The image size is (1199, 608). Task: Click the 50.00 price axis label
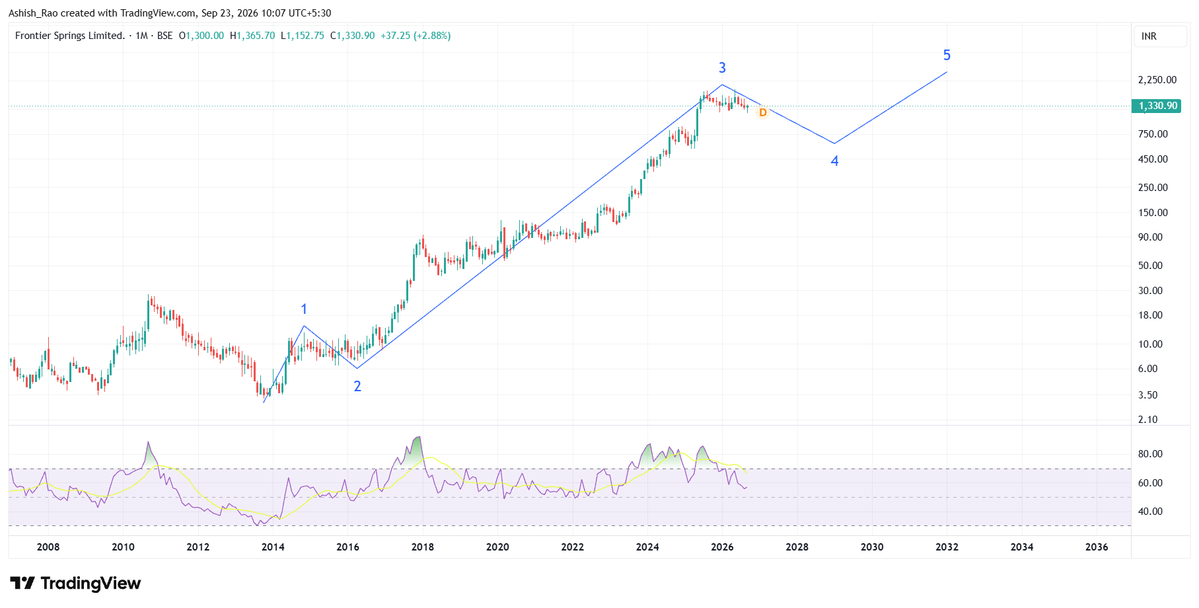coord(1152,266)
